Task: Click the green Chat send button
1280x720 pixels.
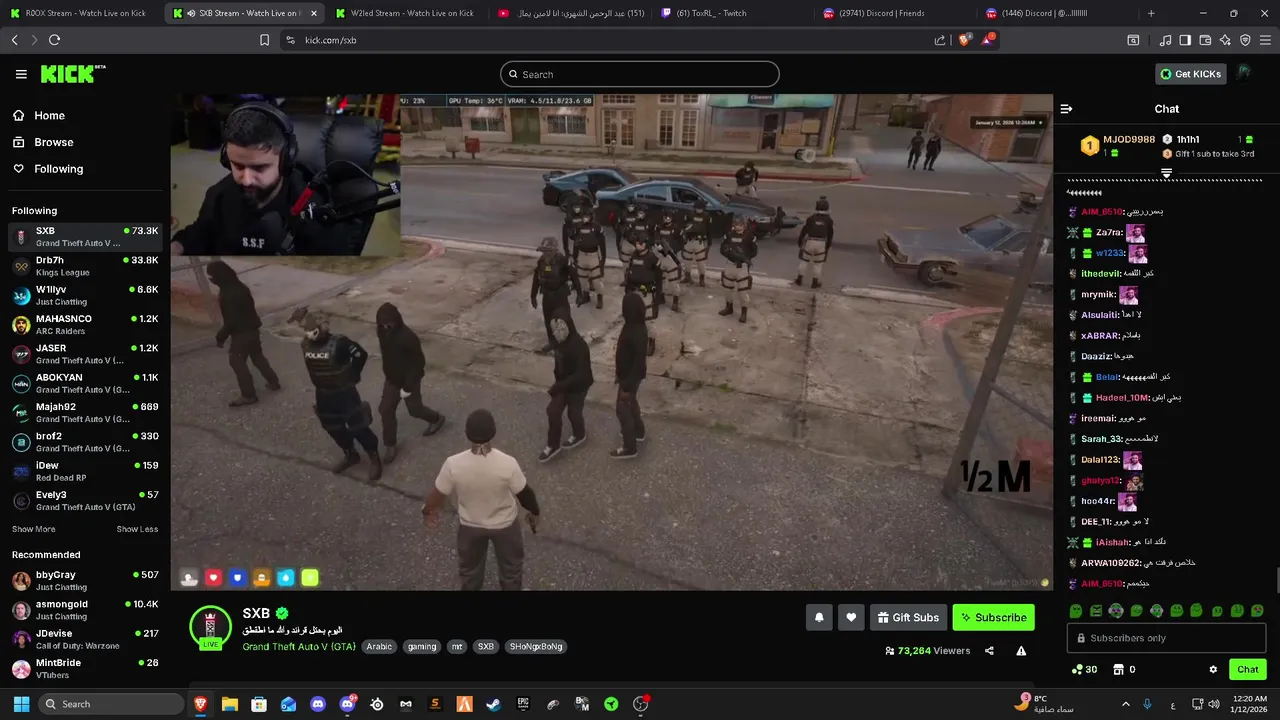Action: [1248, 669]
